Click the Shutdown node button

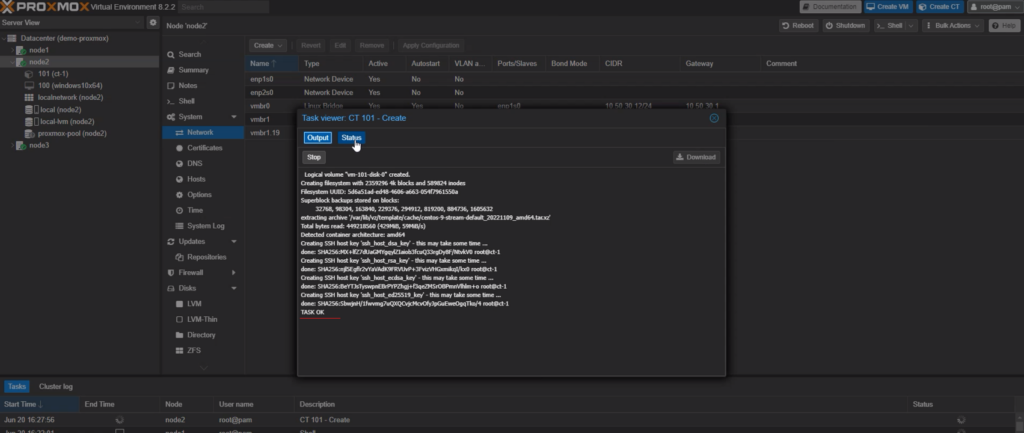846,25
